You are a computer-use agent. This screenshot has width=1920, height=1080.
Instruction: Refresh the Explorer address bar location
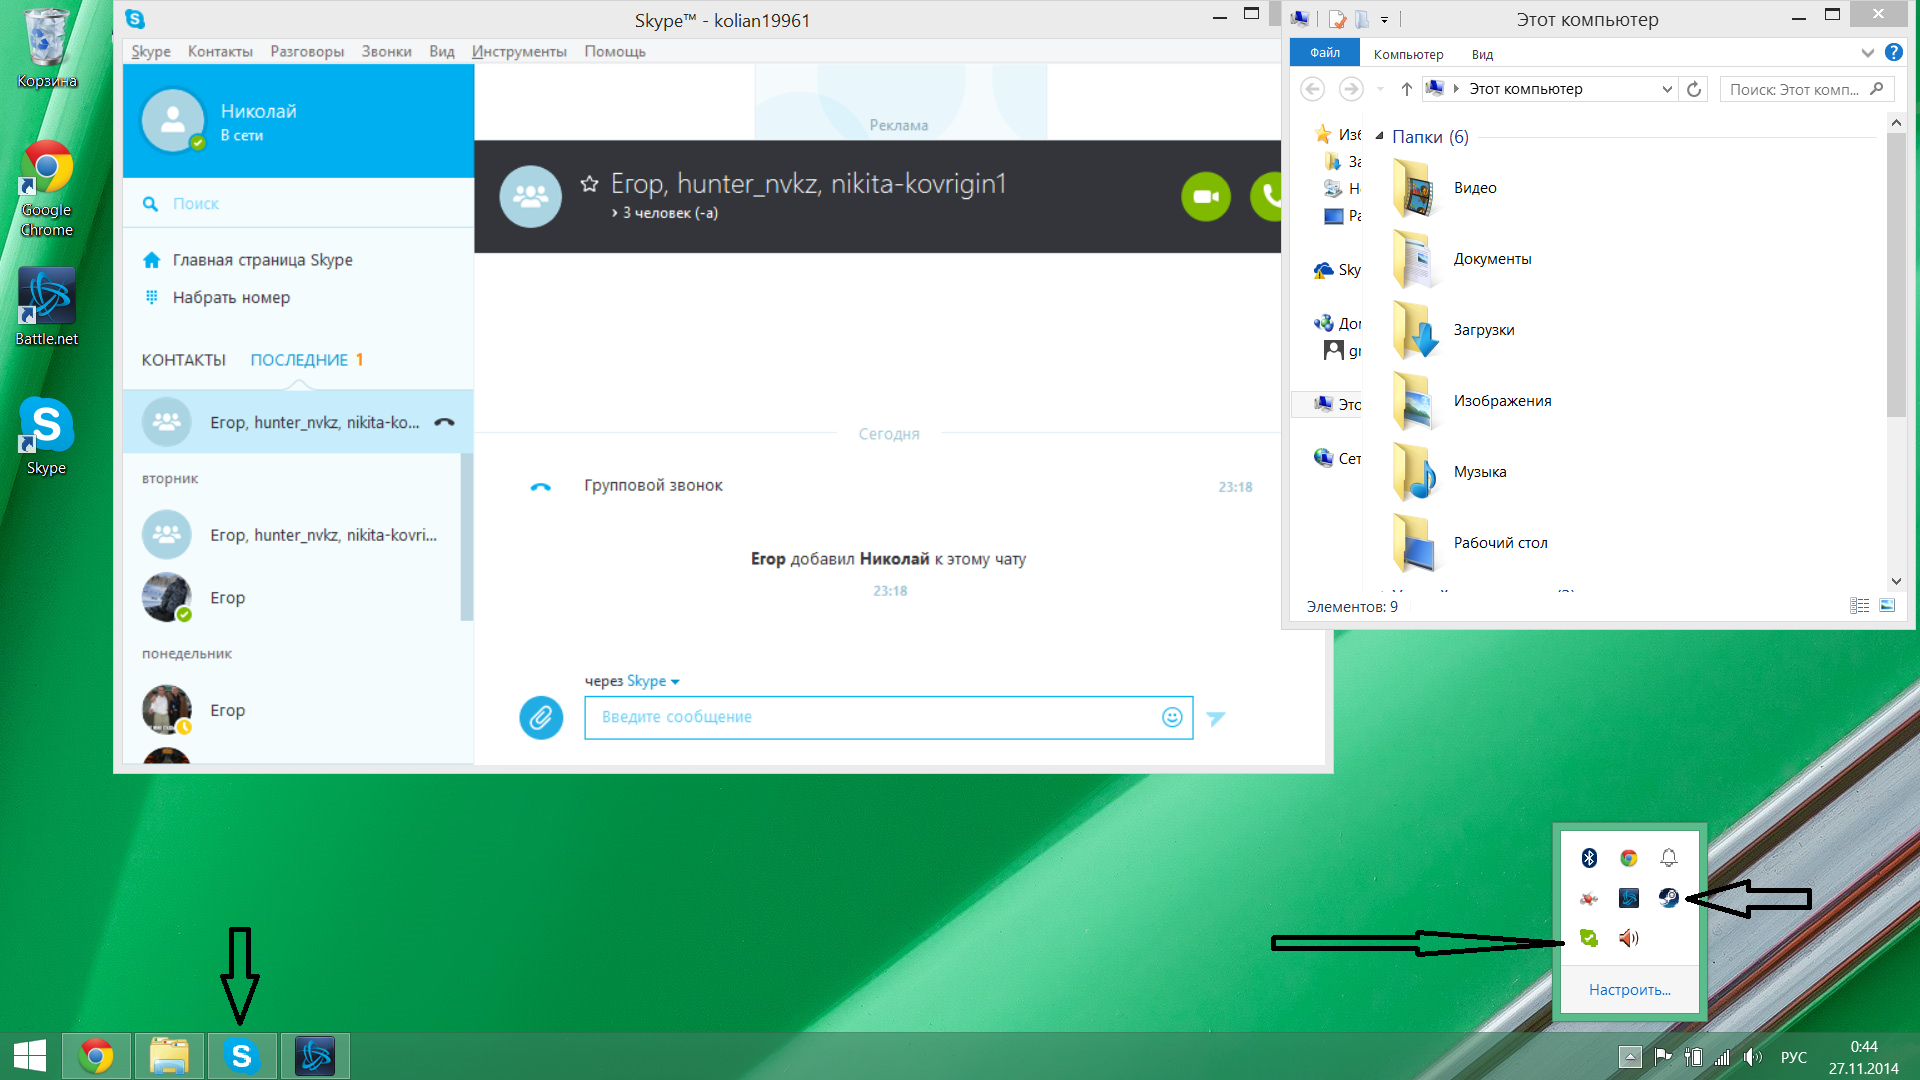pyautogui.click(x=1694, y=89)
